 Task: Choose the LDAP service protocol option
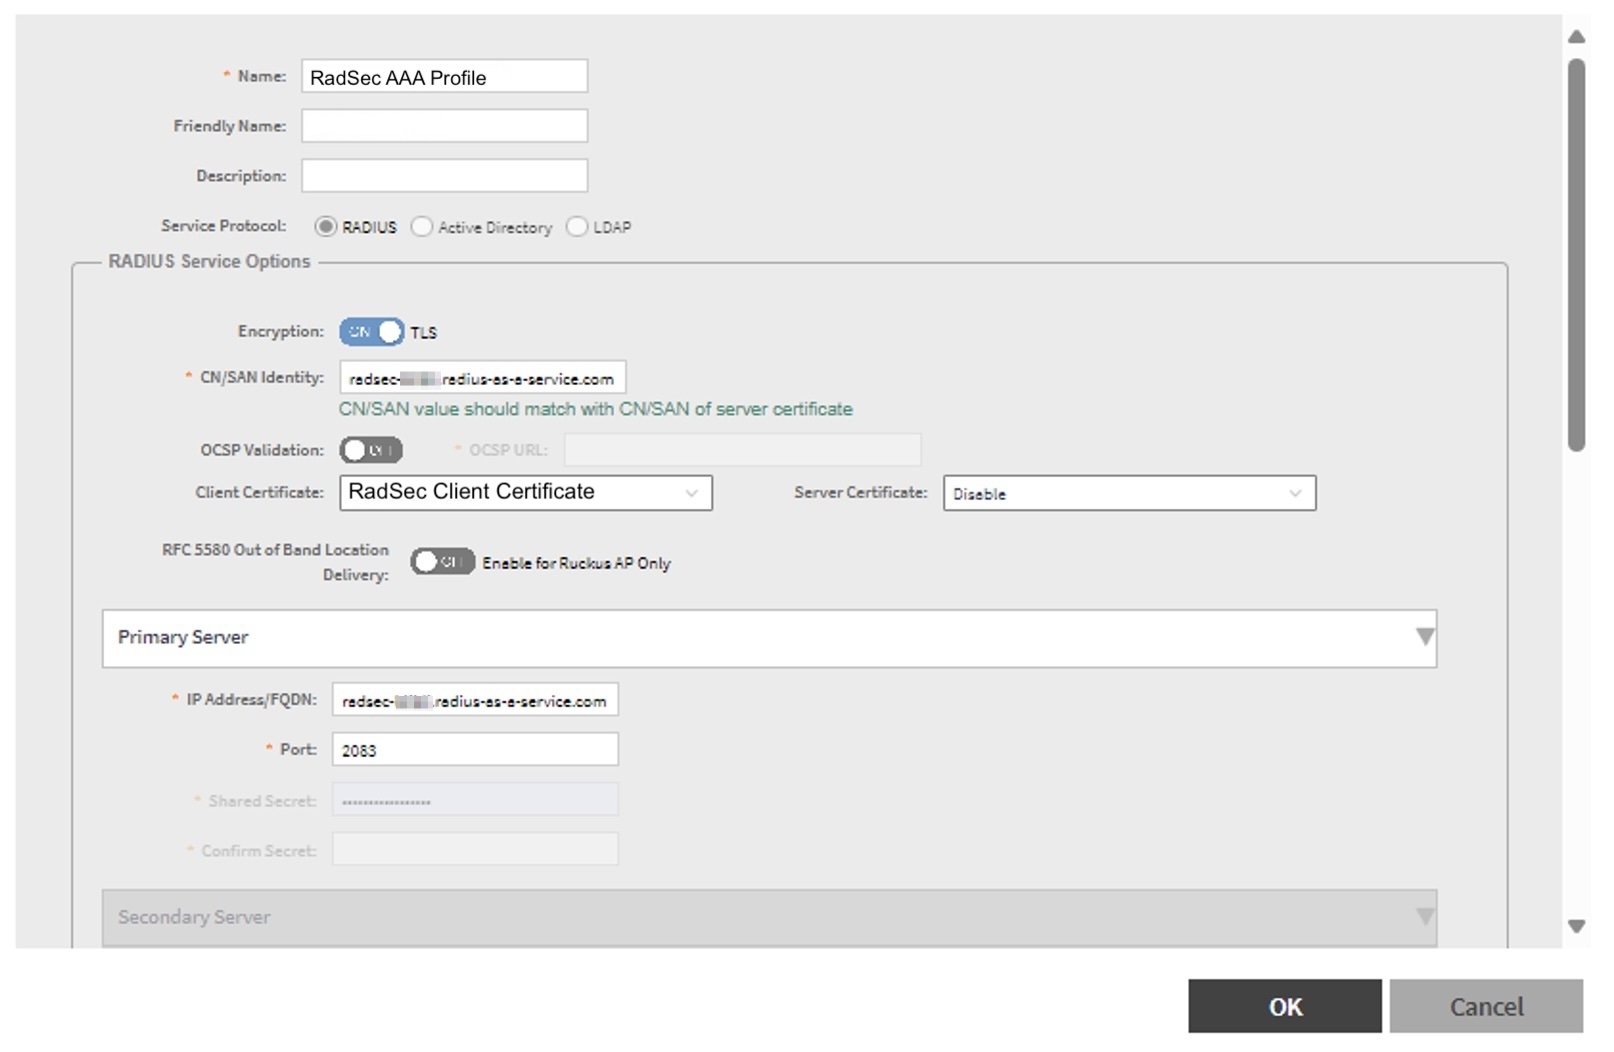577,227
